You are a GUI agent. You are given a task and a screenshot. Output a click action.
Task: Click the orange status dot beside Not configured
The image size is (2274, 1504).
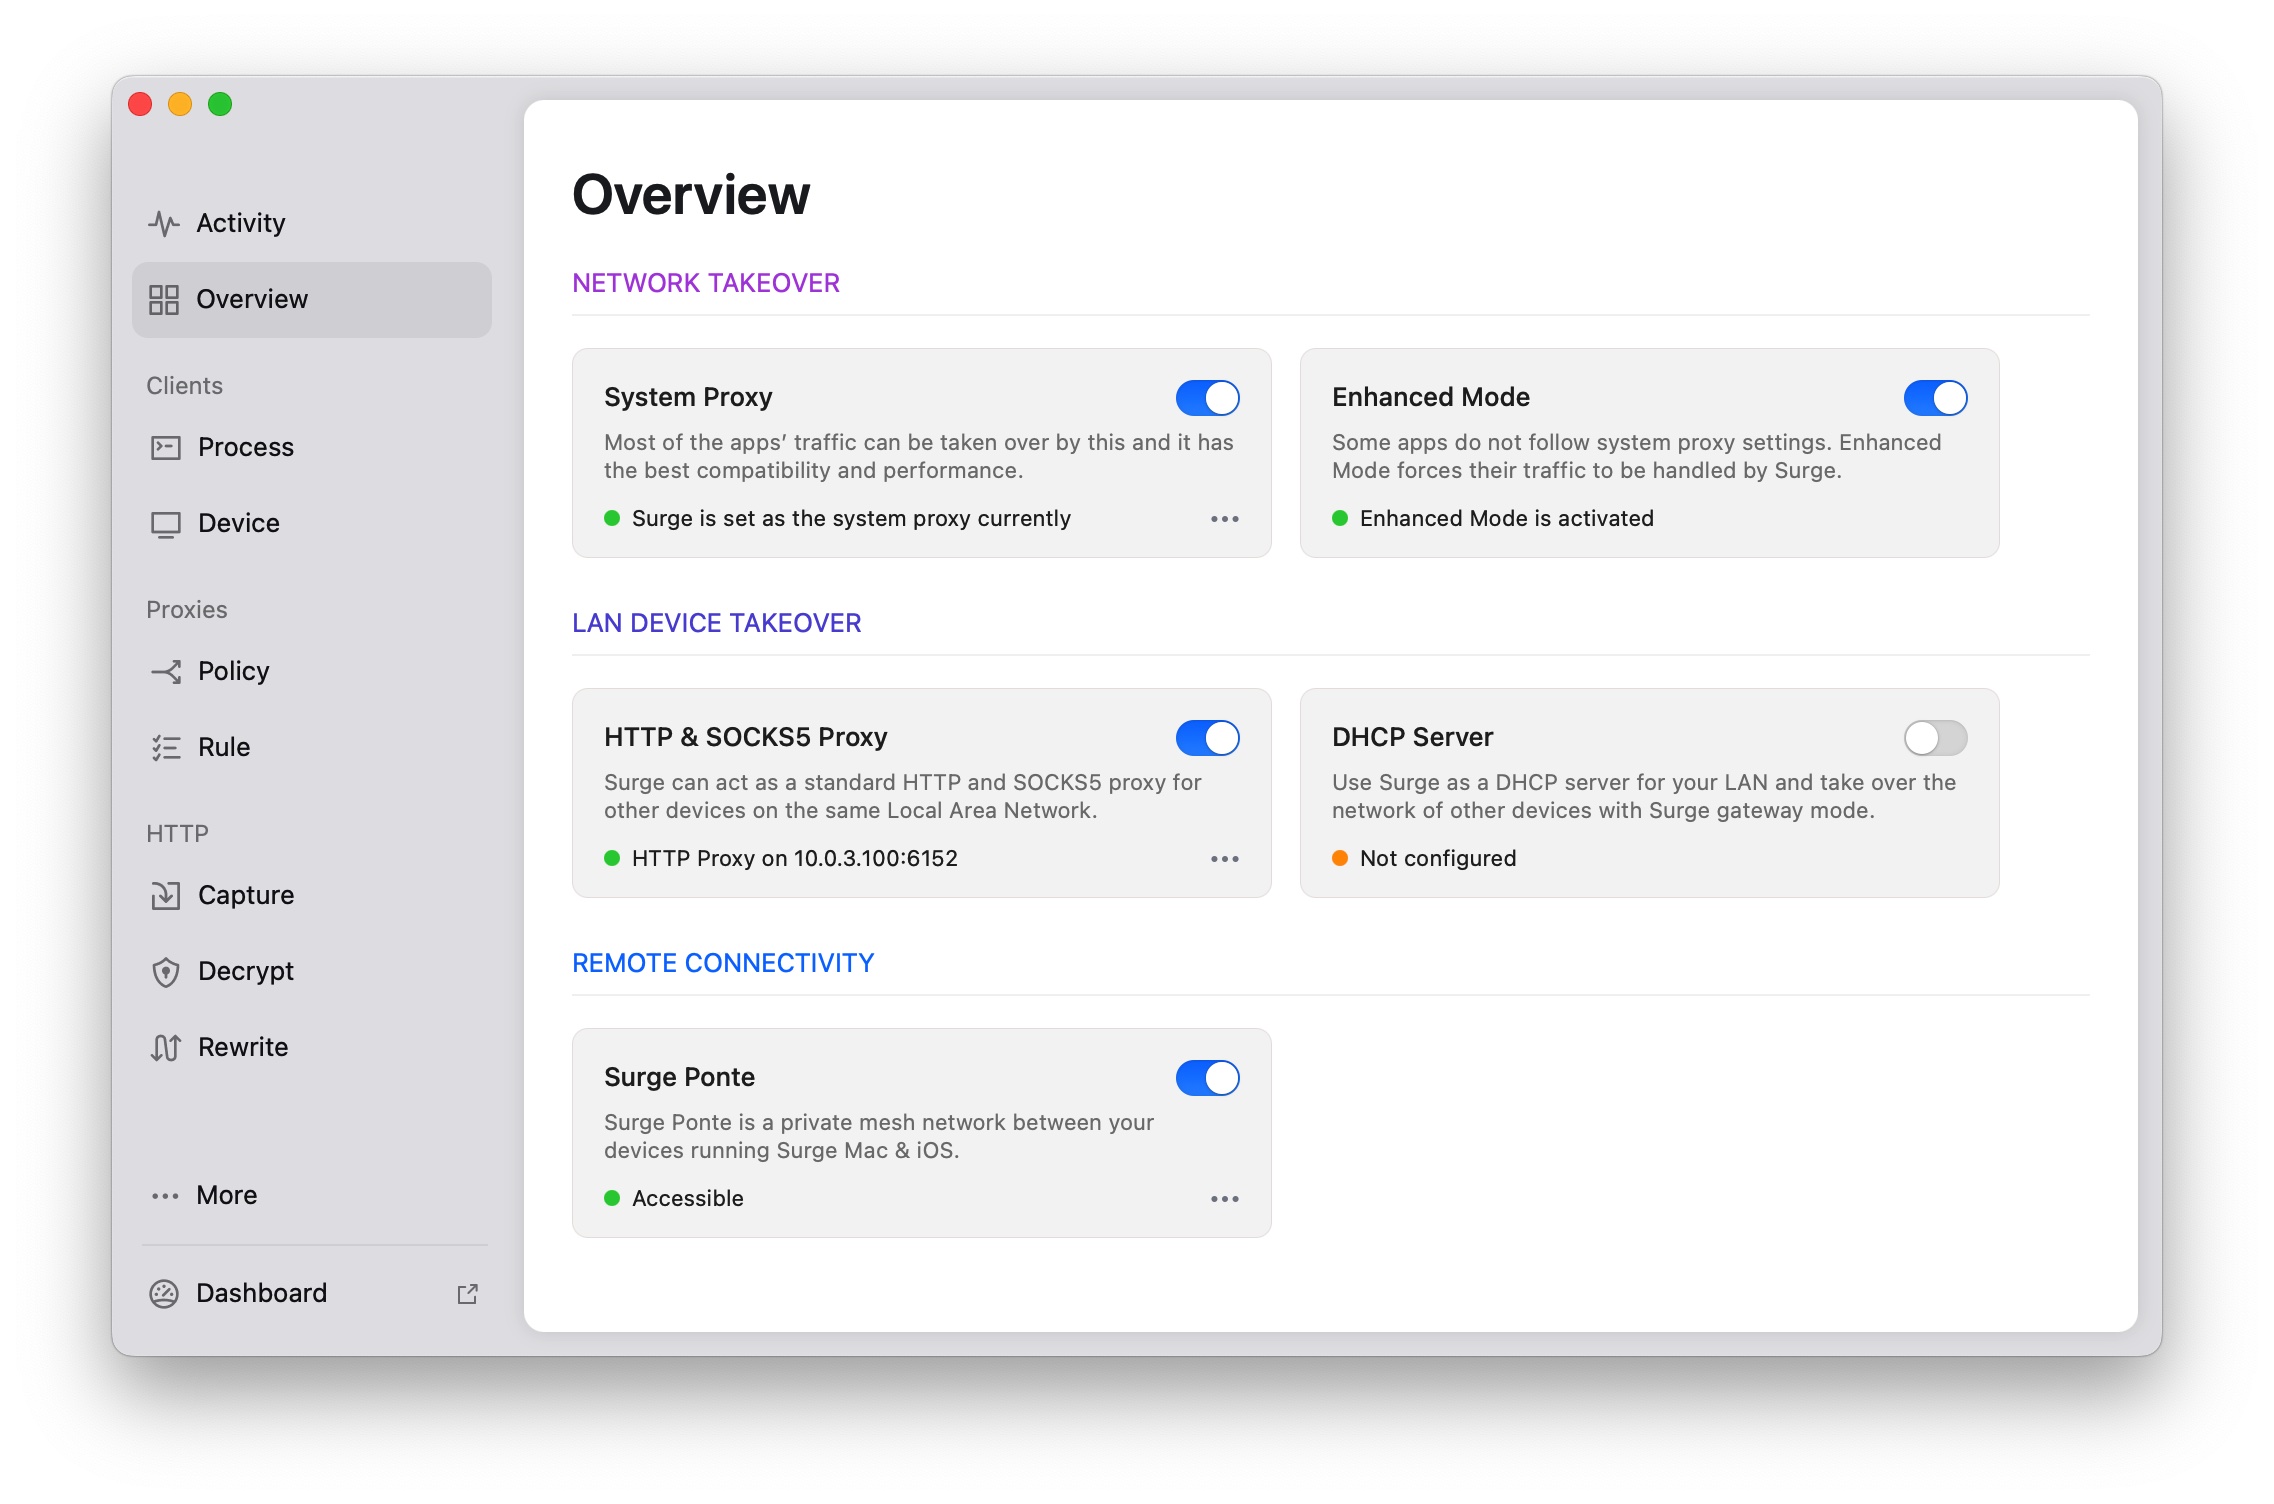(1340, 858)
